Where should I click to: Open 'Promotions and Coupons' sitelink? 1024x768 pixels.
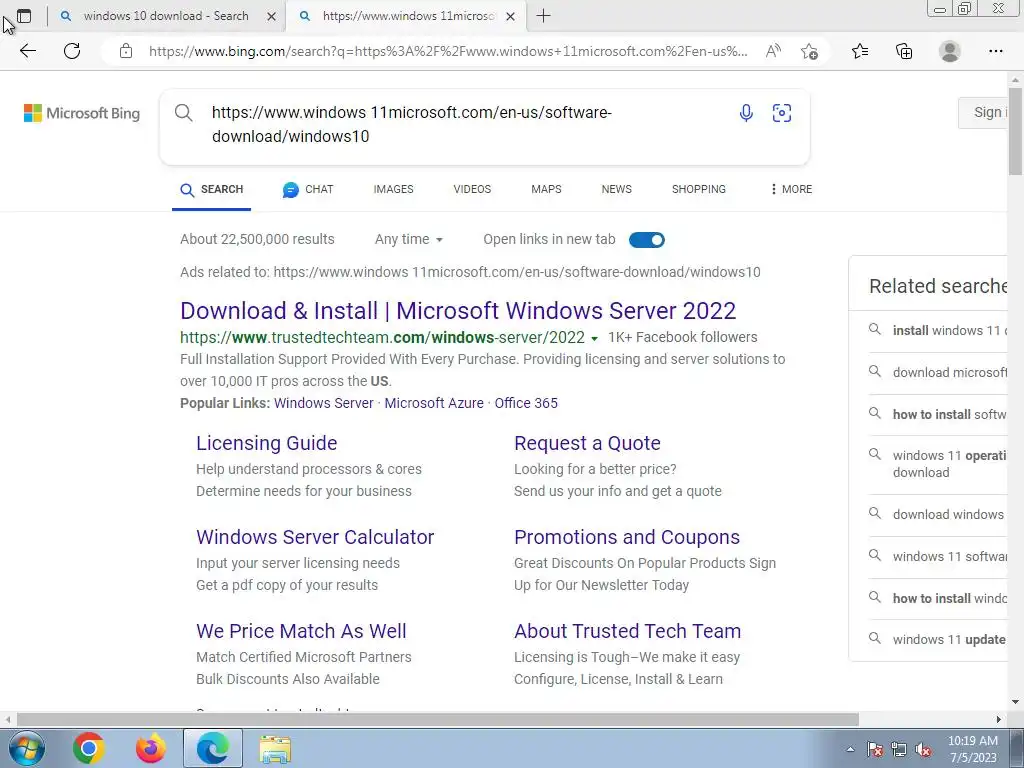627,537
